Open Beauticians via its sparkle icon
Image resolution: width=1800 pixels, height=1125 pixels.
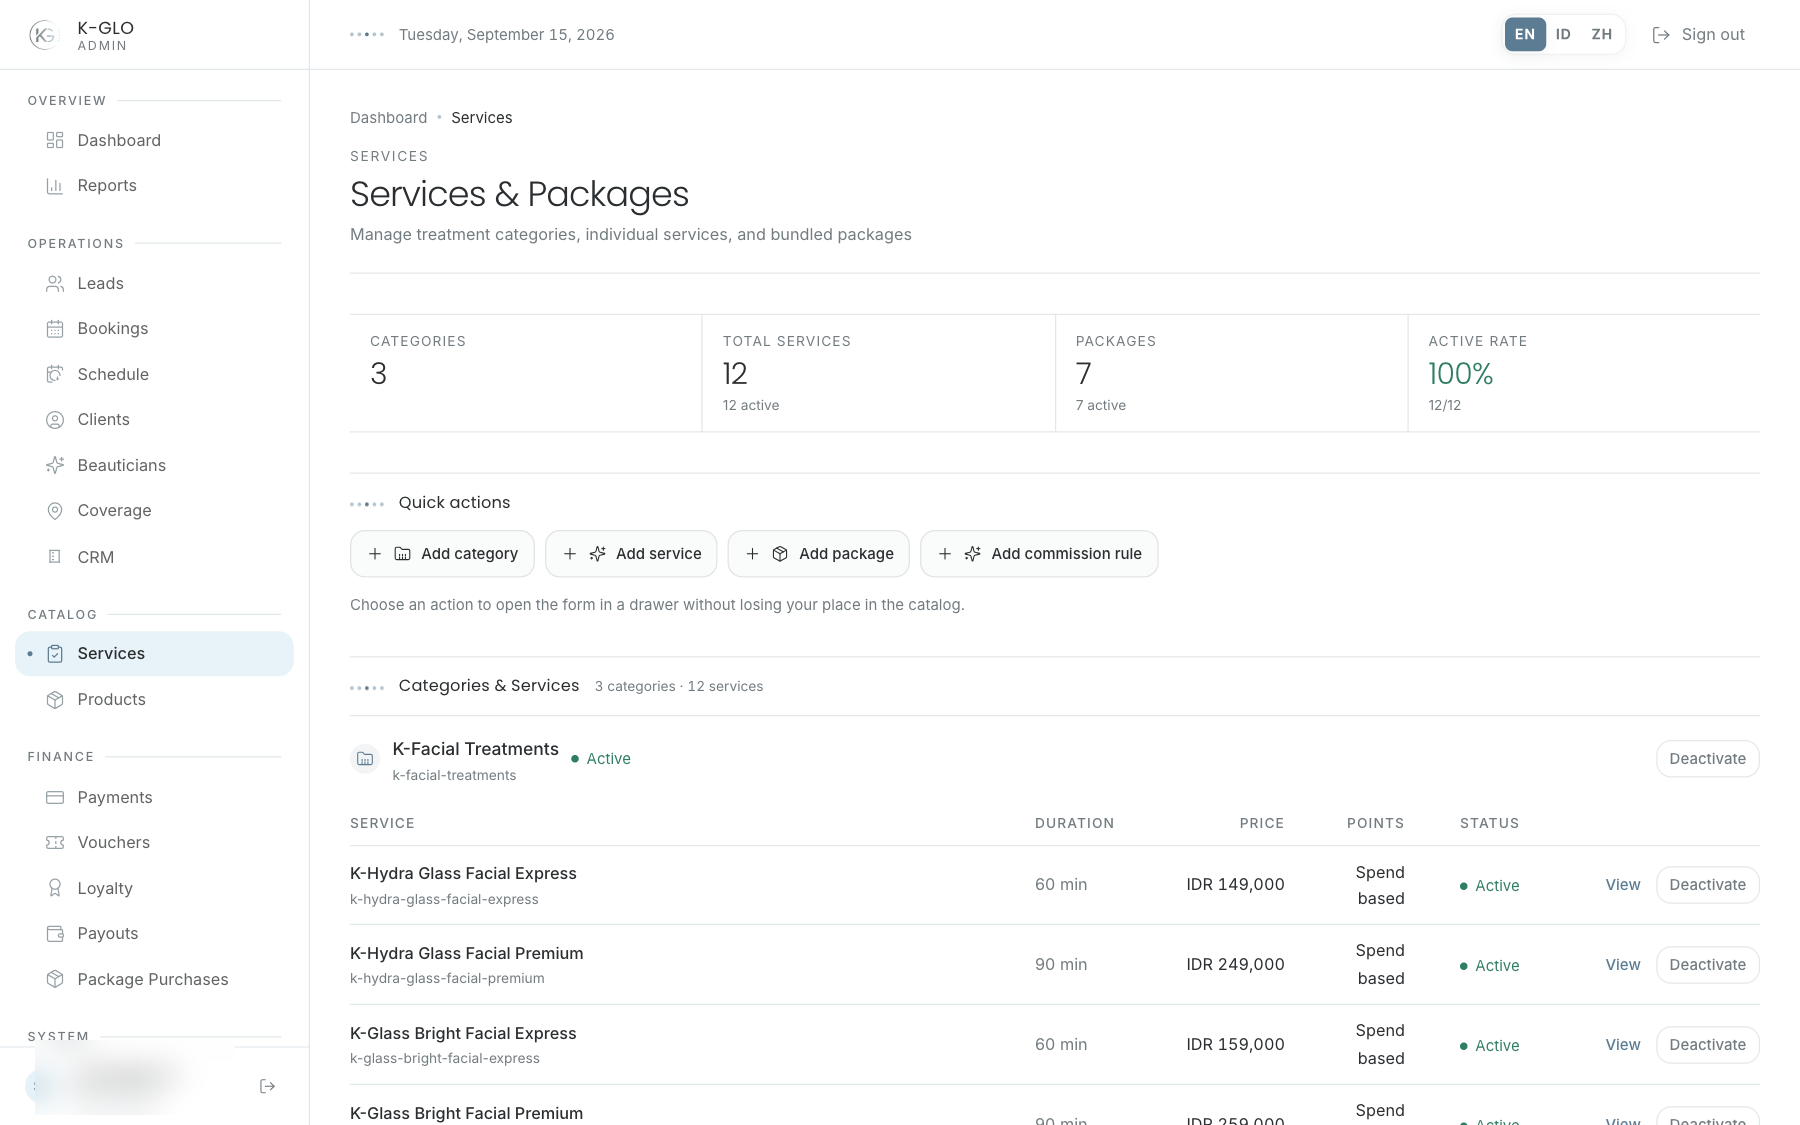click(x=55, y=465)
